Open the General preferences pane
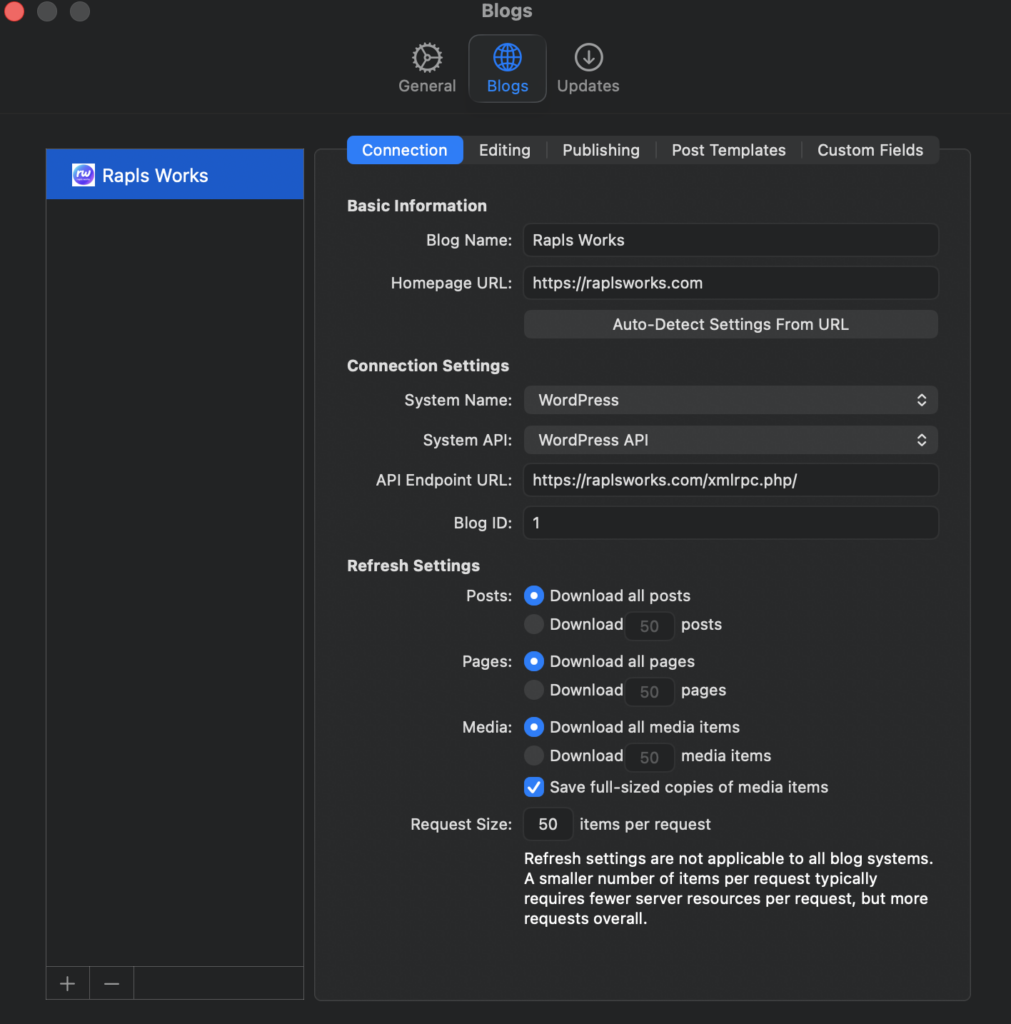1011x1024 pixels. click(427, 68)
